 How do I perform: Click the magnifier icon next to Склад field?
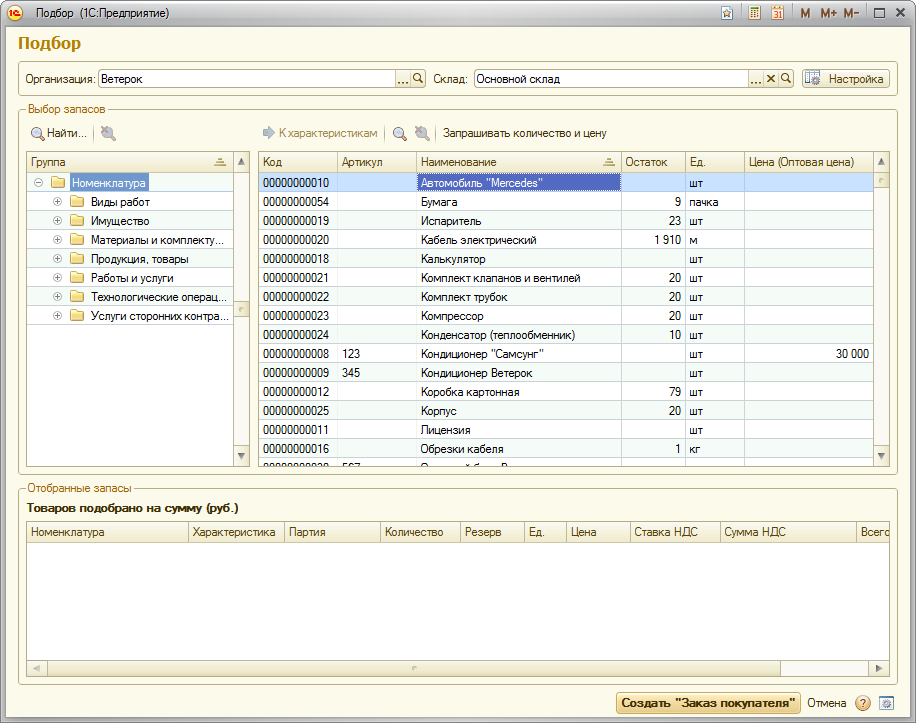(786, 79)
